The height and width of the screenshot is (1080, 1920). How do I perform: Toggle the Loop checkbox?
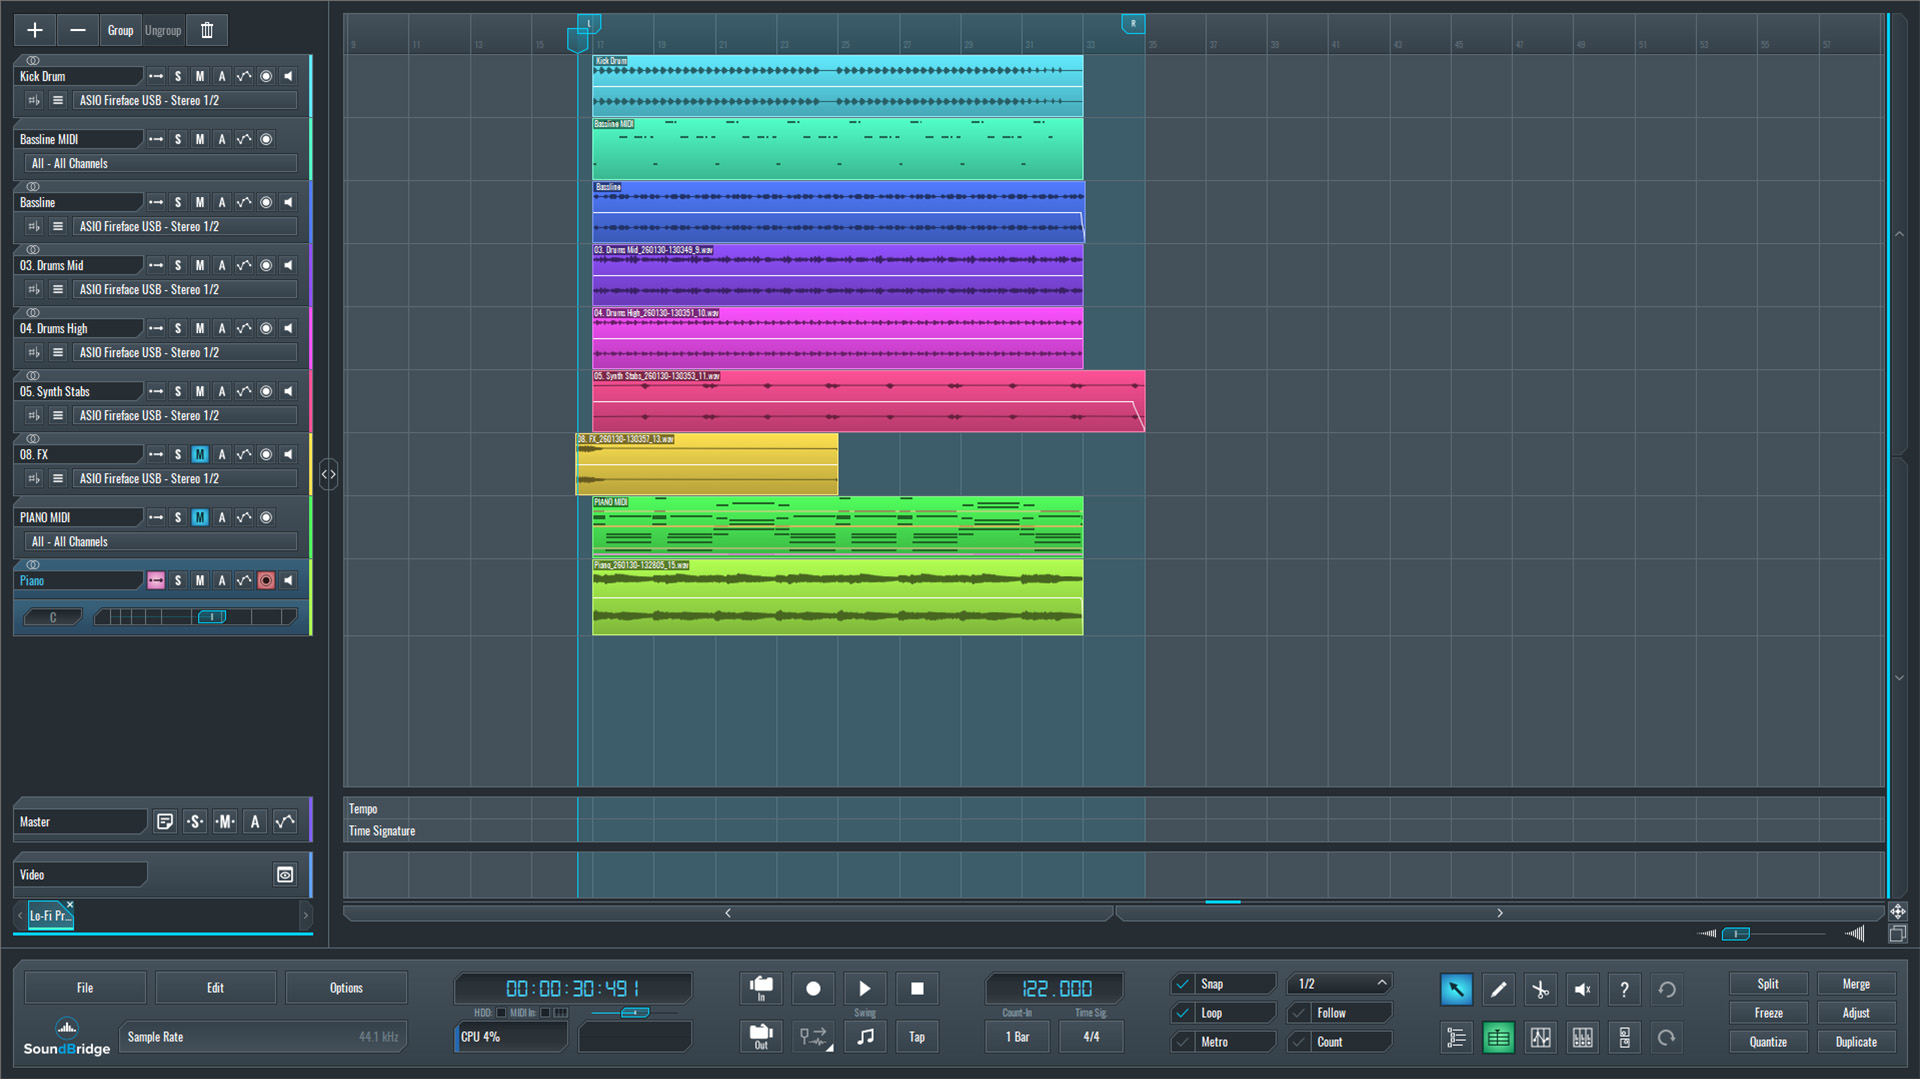1183,1013
